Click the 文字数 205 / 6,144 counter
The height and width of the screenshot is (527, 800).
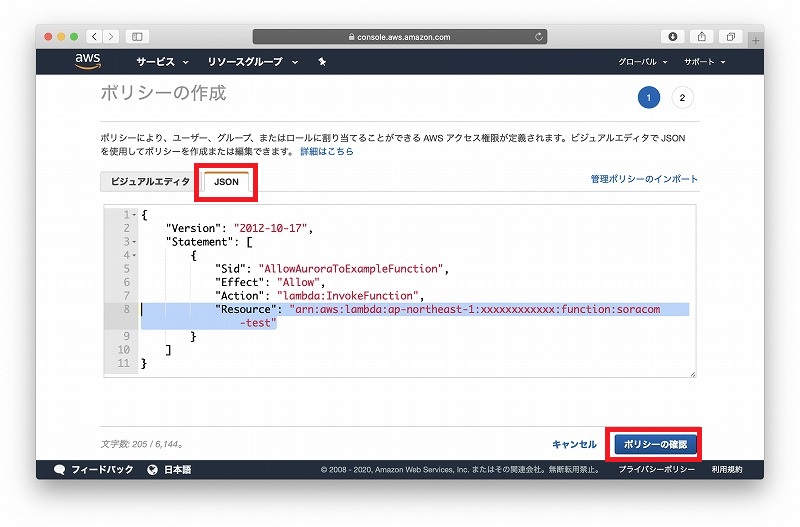click(x=142, y=444)
